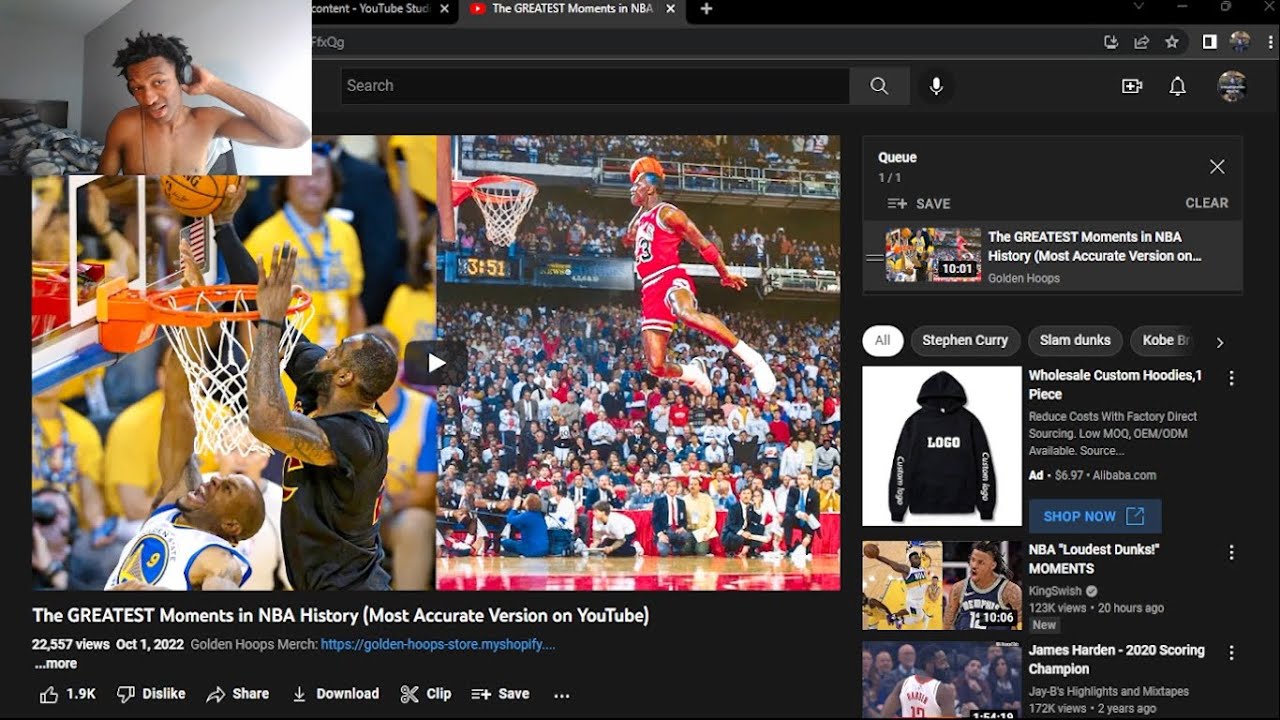Viewport: 1280px width, 720px height.
Task: Close the Queue panel
Action: 1217,167
